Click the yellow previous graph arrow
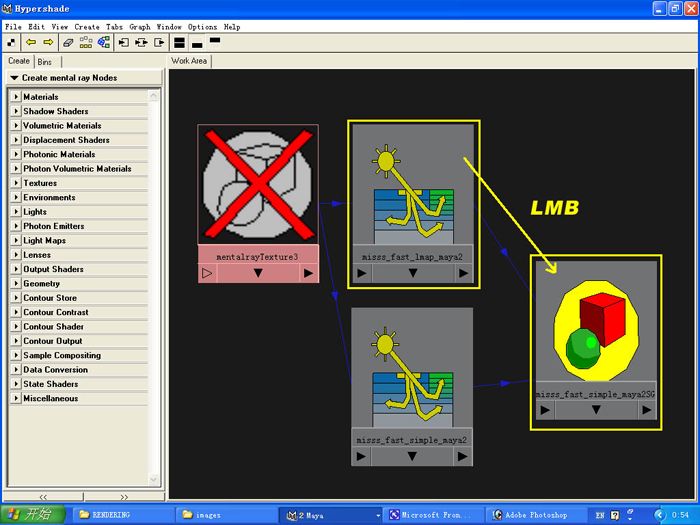 (31, 42)
